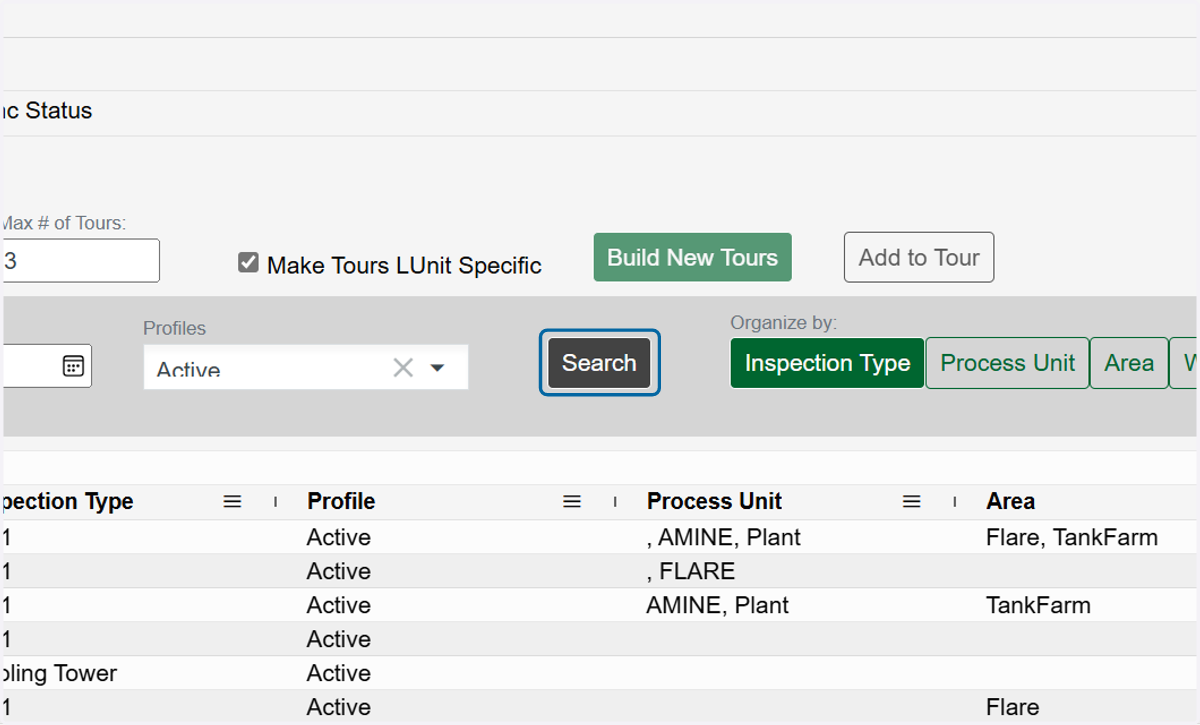Click the Process Unit column resize handle
The width and height of the screenshot is (1200, 725).
tap(955, 502)
